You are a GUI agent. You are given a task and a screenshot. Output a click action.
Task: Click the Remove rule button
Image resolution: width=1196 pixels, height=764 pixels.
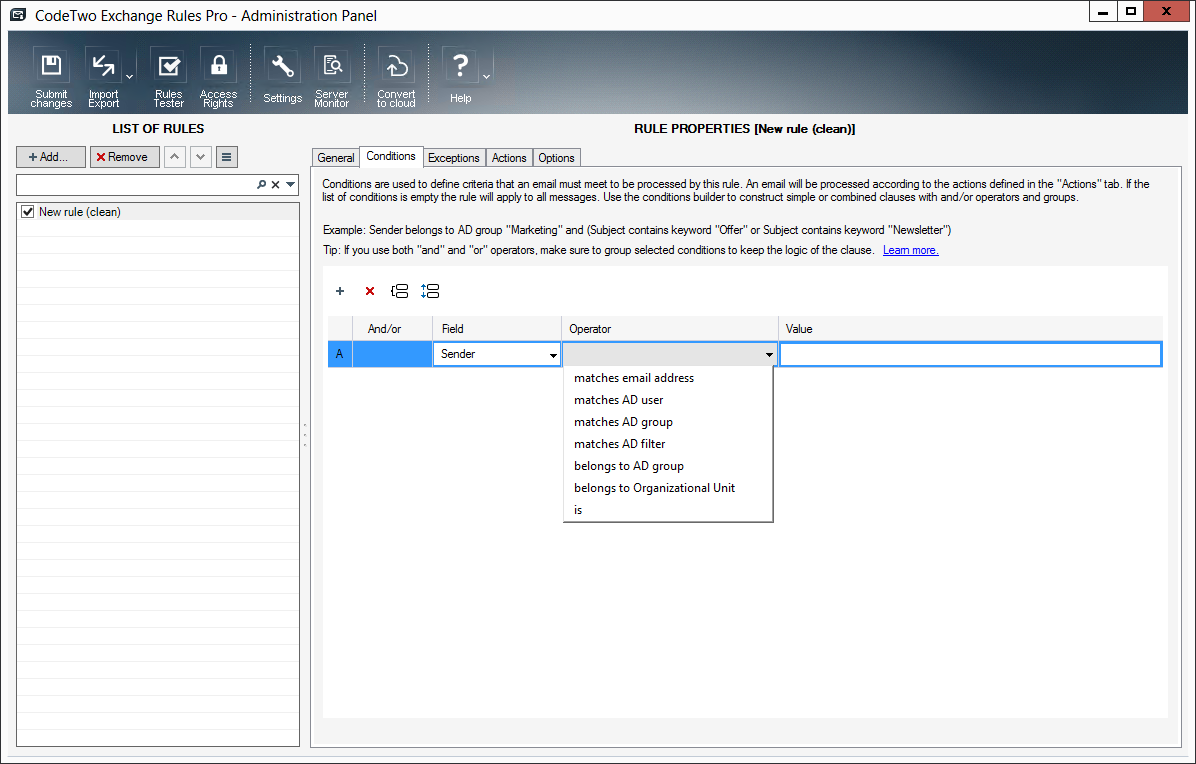[x=124, y=157]
